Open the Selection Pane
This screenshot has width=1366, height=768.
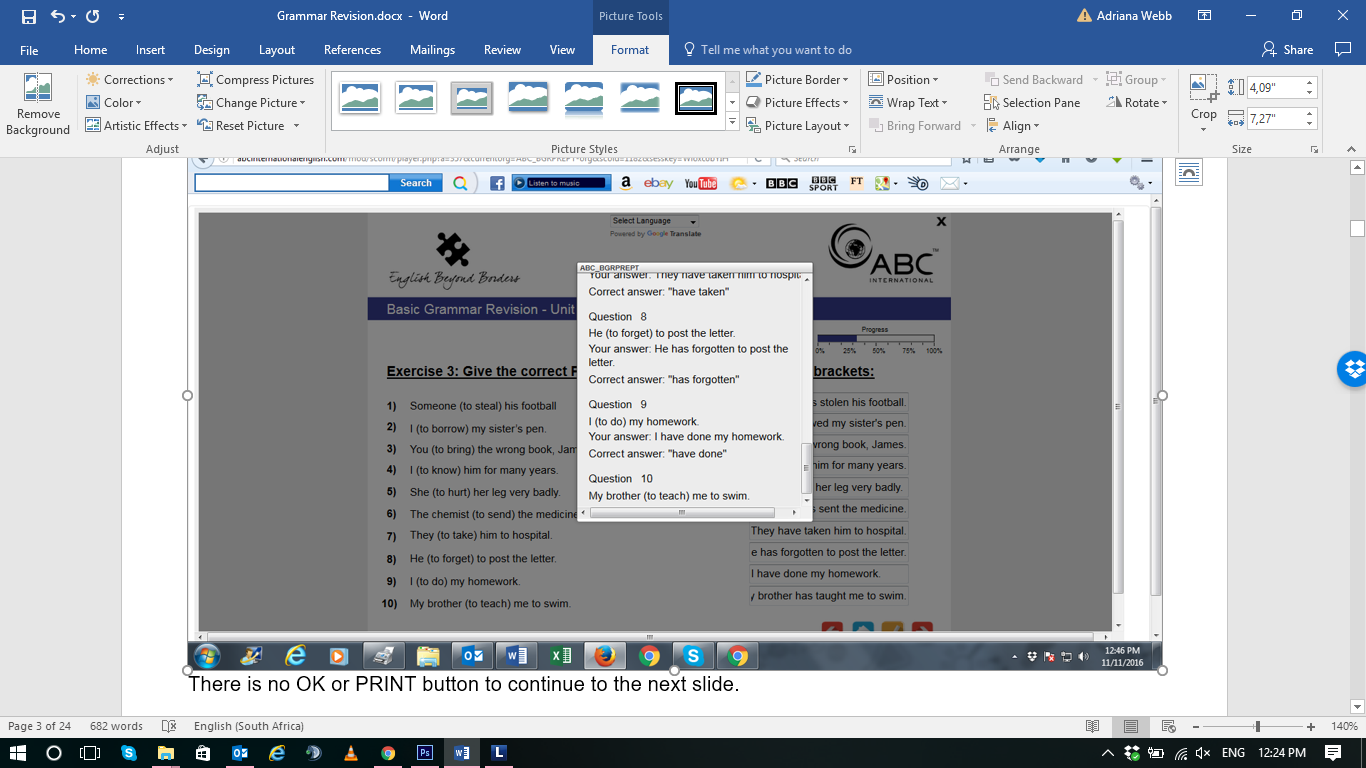1032,103
